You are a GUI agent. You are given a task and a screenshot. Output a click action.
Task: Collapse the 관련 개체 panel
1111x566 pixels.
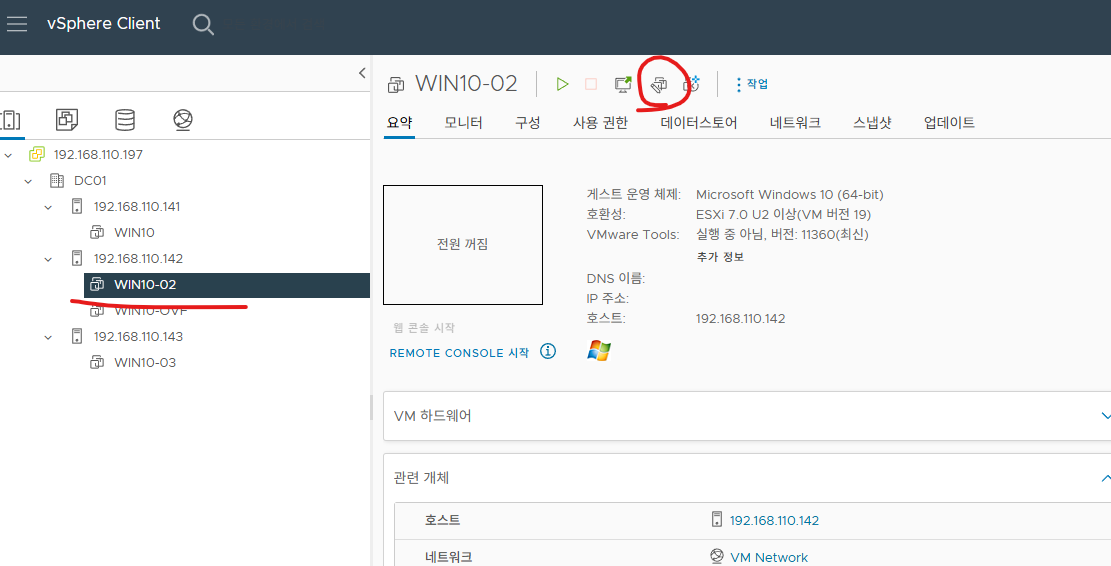pyautogui.click(x=1105, y=478)
